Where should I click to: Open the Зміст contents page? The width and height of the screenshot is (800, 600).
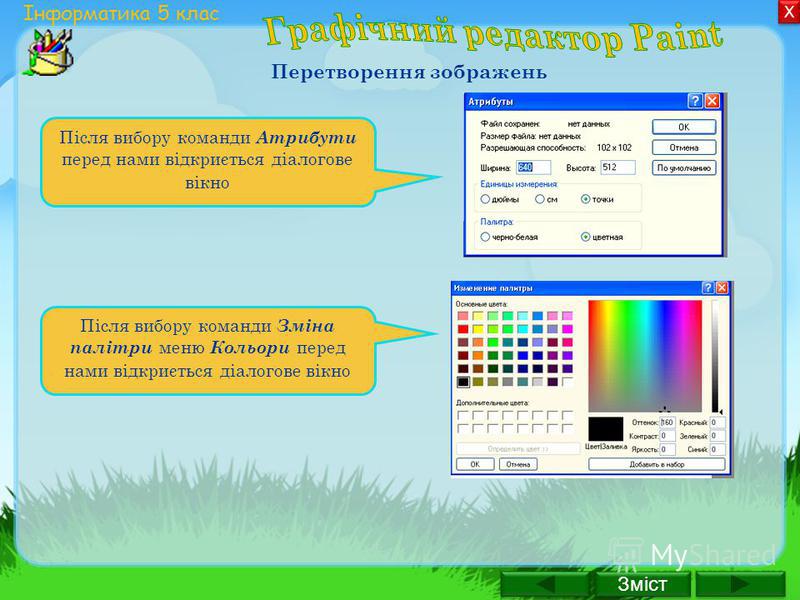(642, 584)
